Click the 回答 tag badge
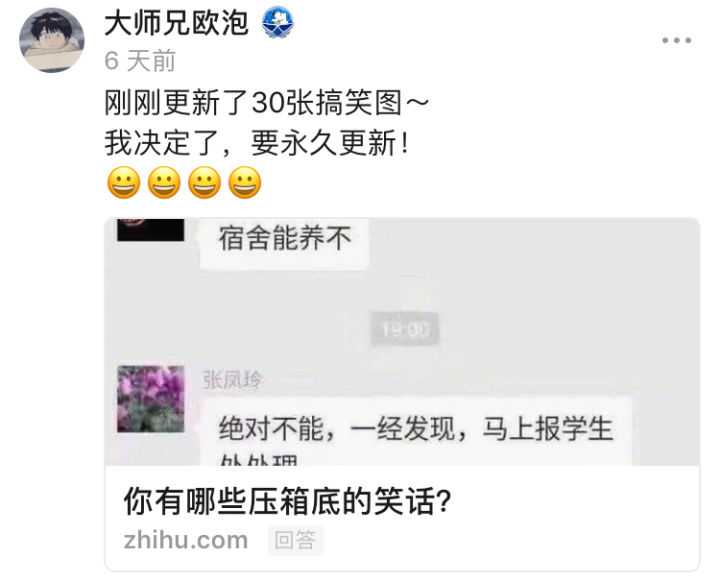Viewport: 720px width, 582px height. [295, 540]
